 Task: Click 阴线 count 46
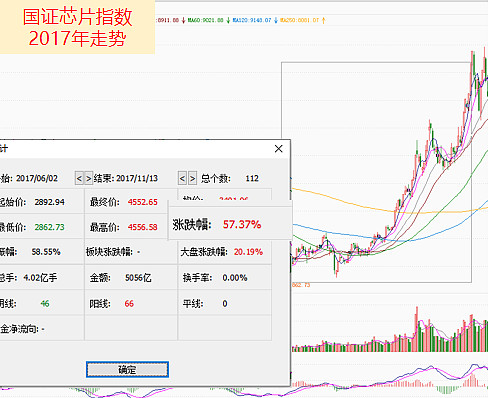(45, 304)
